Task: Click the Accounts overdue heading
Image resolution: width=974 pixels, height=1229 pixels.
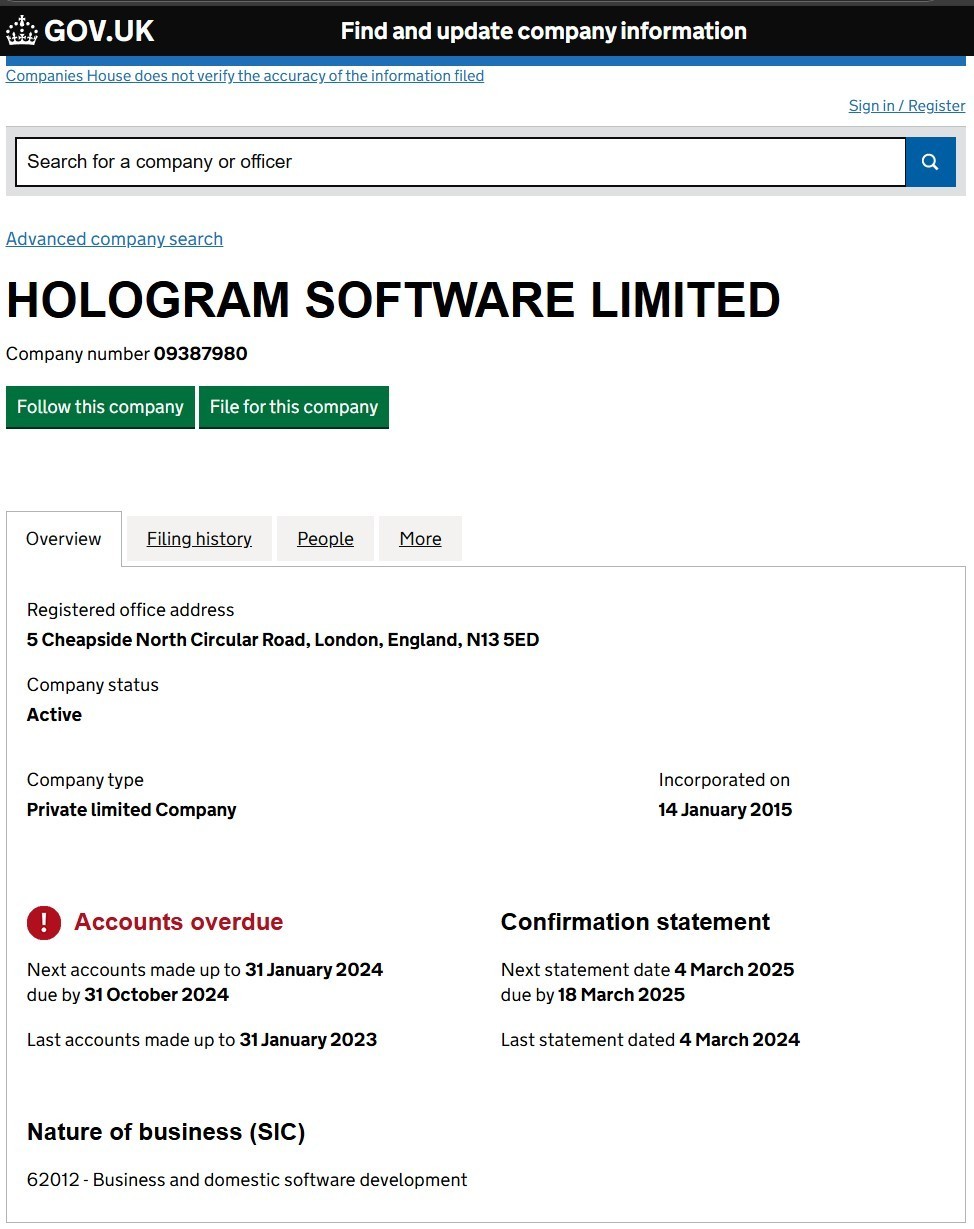Action: click(x=179, y=922)
